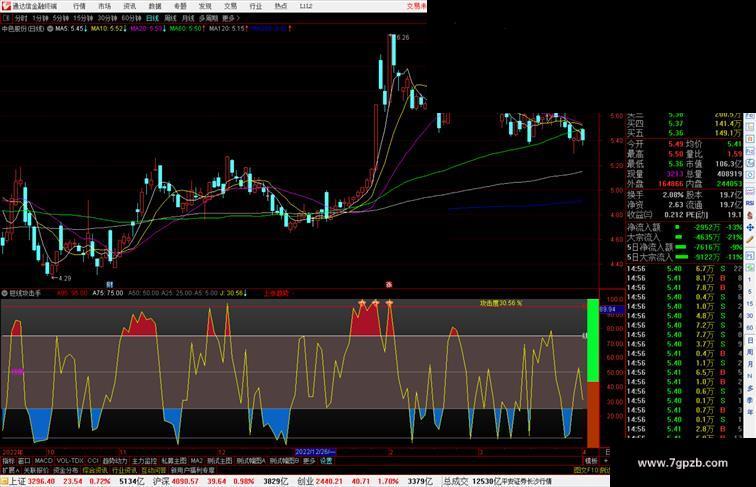The height and width of the screenshot is (487, 756).
Task: Expand the 扩展 panel toggle
Action: (10, 470)
